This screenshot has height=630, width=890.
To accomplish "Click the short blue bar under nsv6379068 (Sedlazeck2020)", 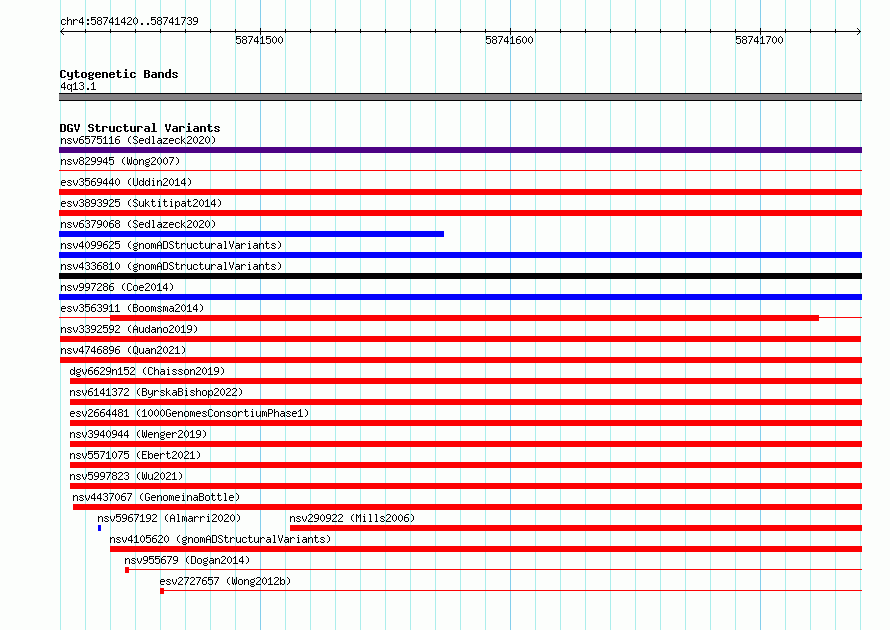I will (x=251, y=234).
